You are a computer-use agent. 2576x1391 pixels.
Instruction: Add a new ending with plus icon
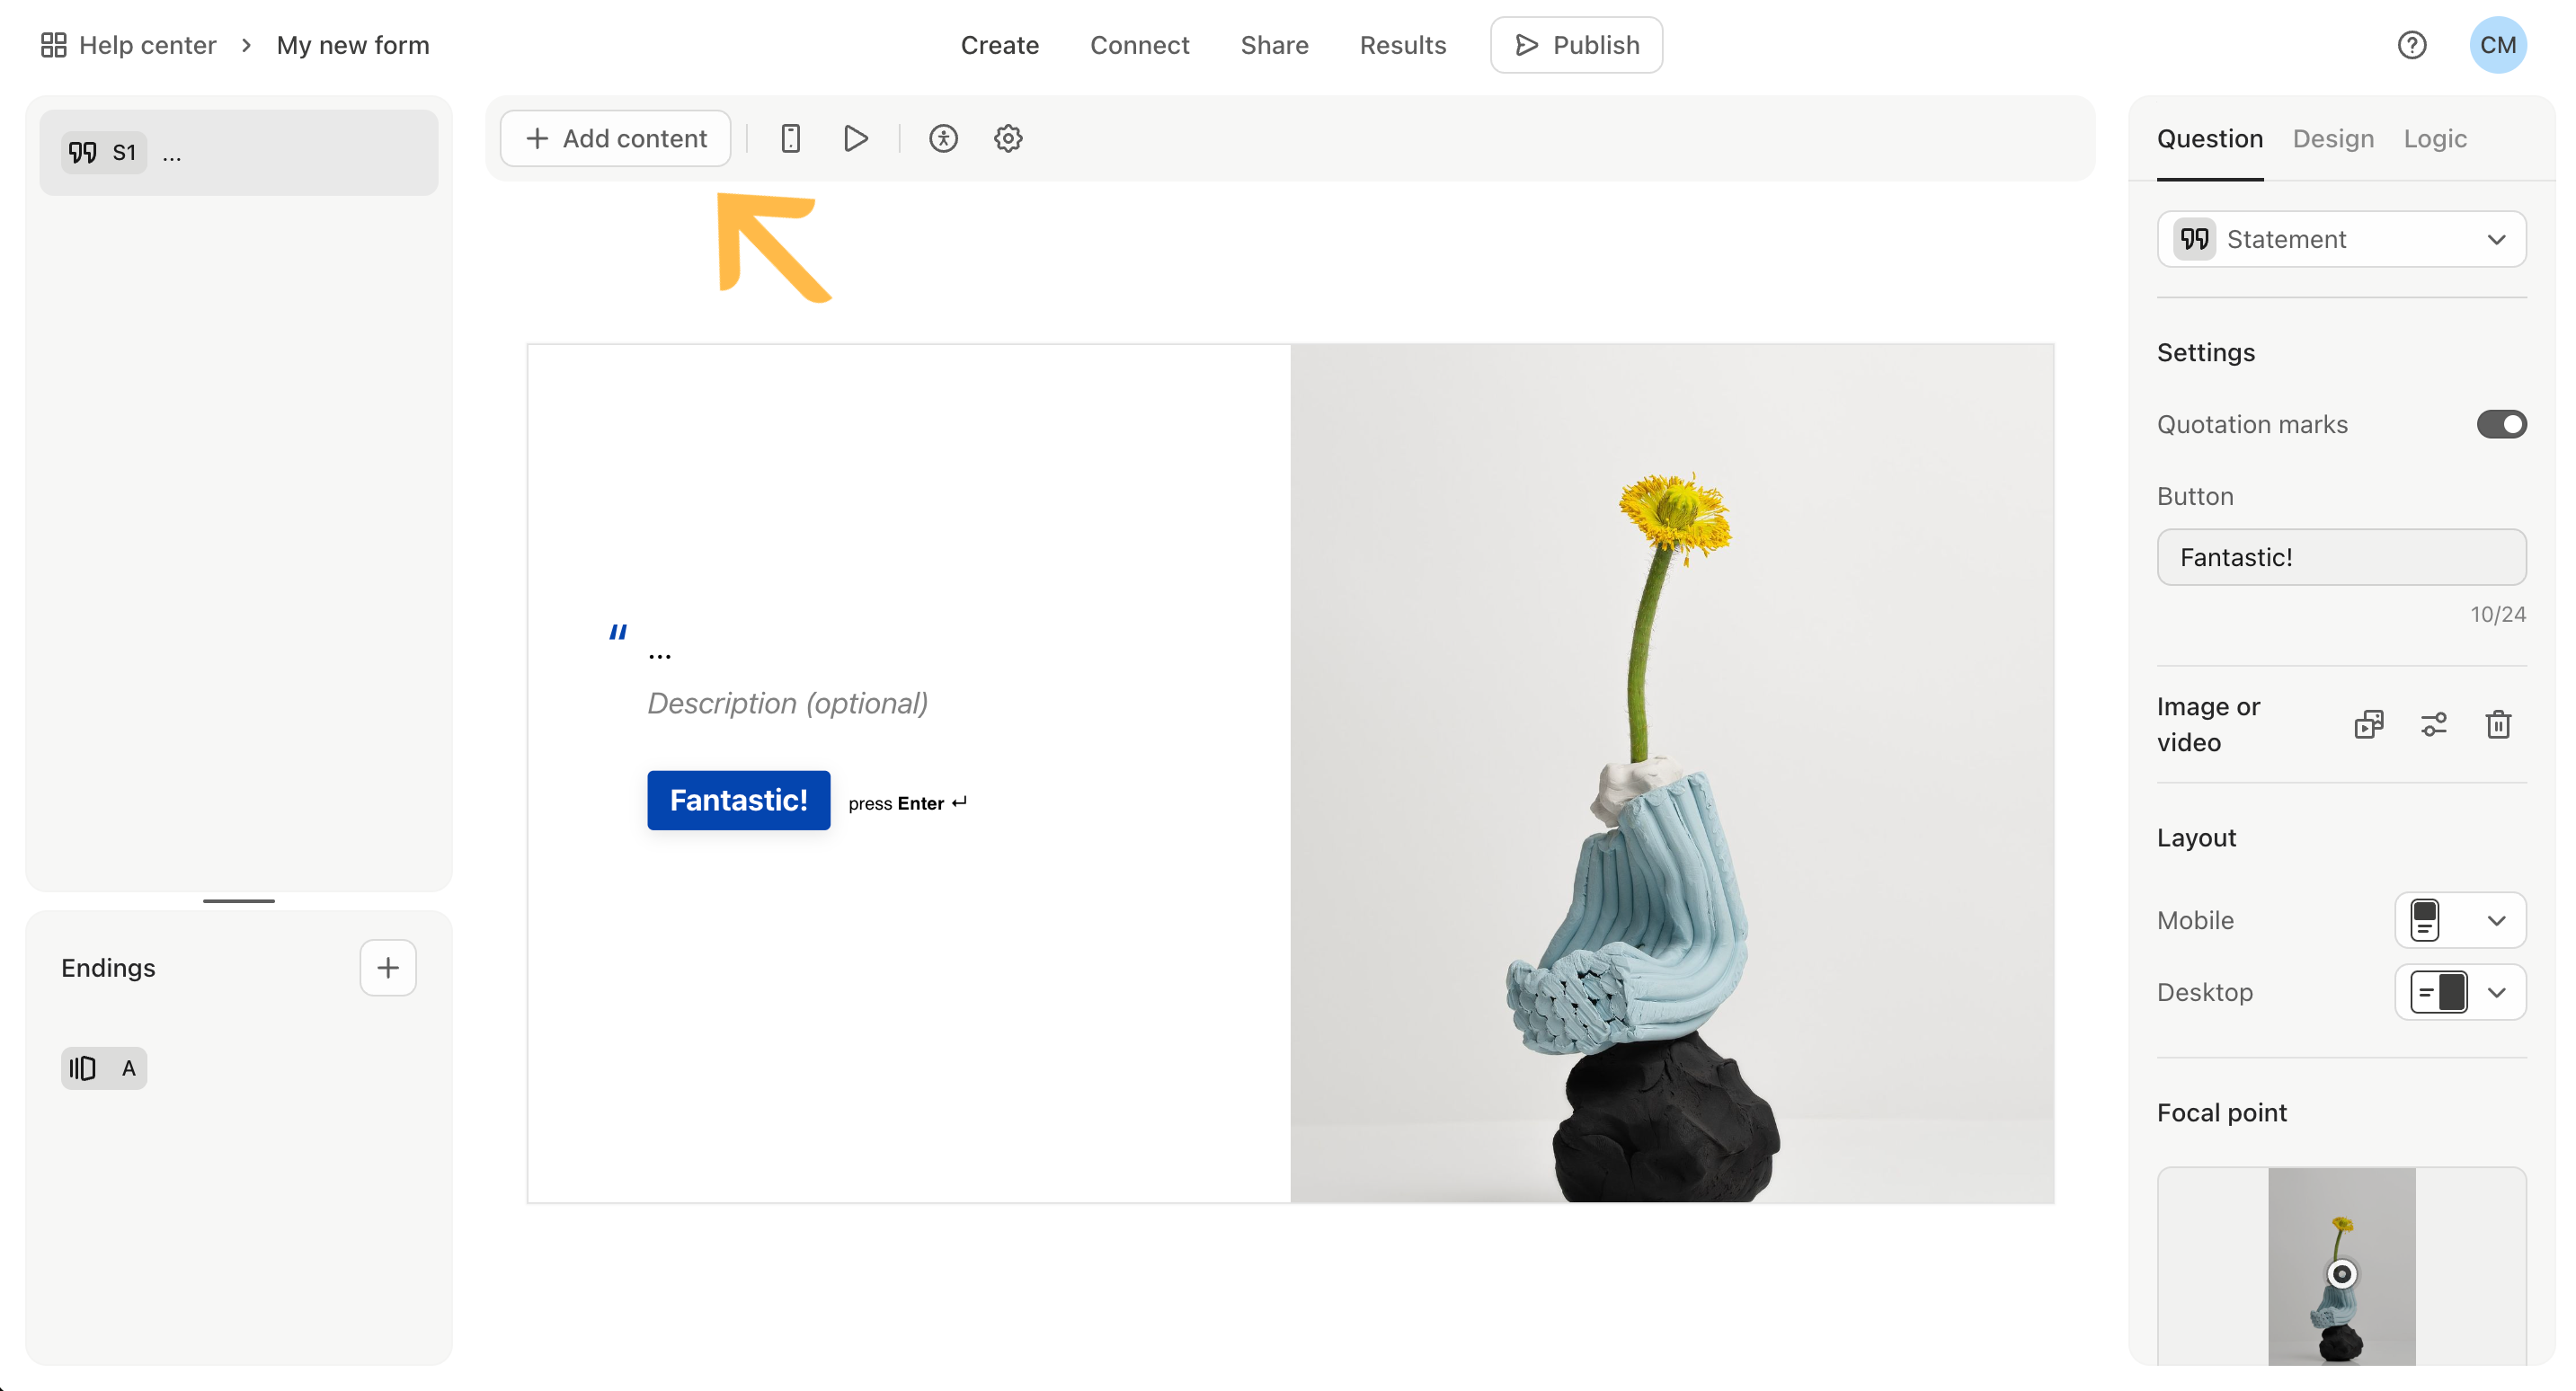click(x=388, y=967)
